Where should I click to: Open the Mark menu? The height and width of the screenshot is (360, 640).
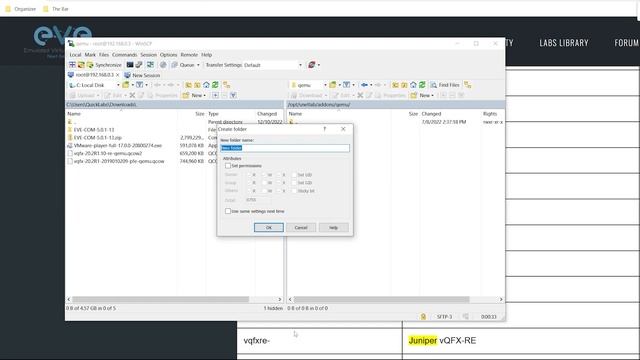point(90,55)
